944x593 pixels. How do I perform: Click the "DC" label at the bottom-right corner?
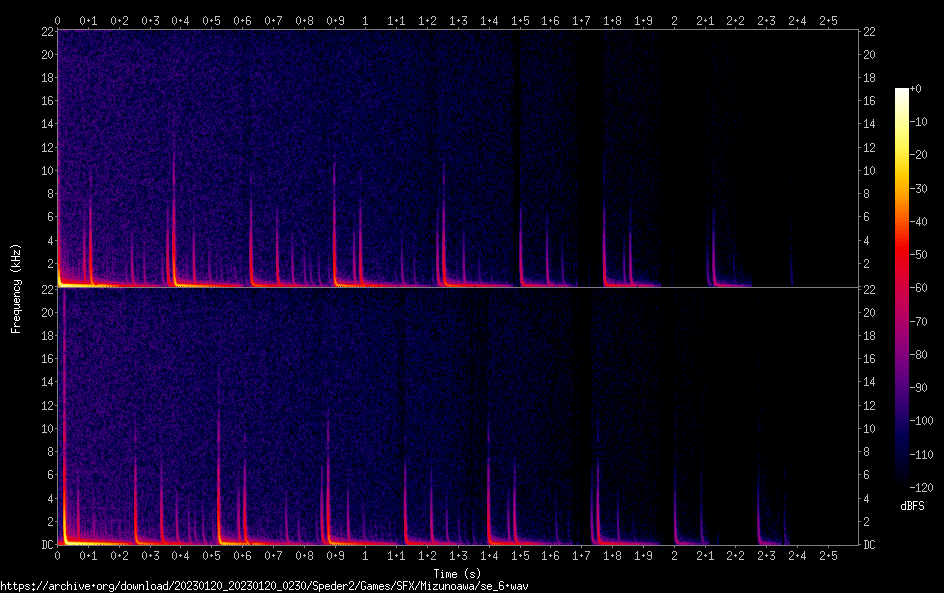pyautogui.click(x=871, y=544)
